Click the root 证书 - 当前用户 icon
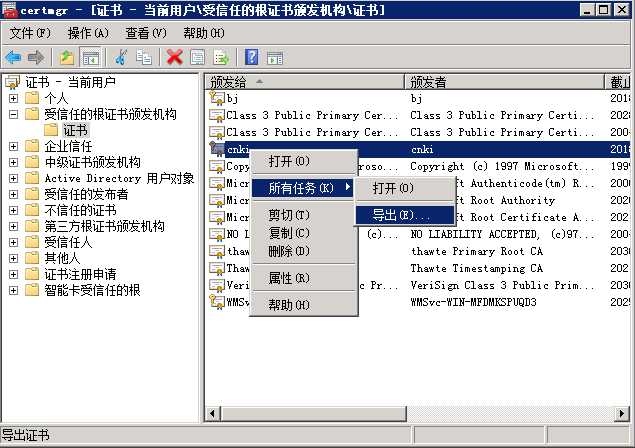 tap(13, 82)
